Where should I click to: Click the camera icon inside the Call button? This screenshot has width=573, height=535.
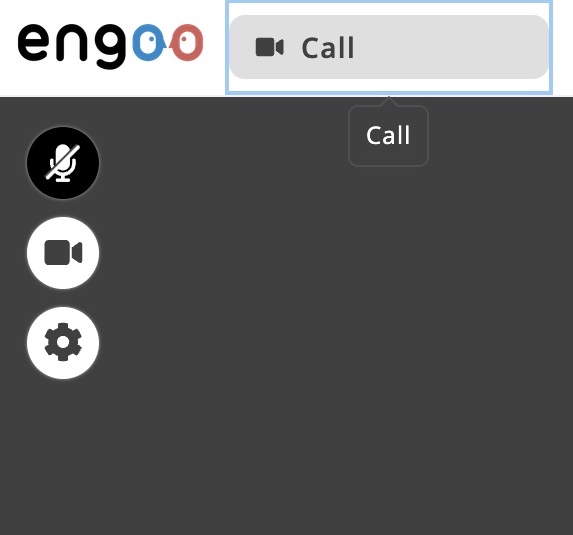point(270,48)
